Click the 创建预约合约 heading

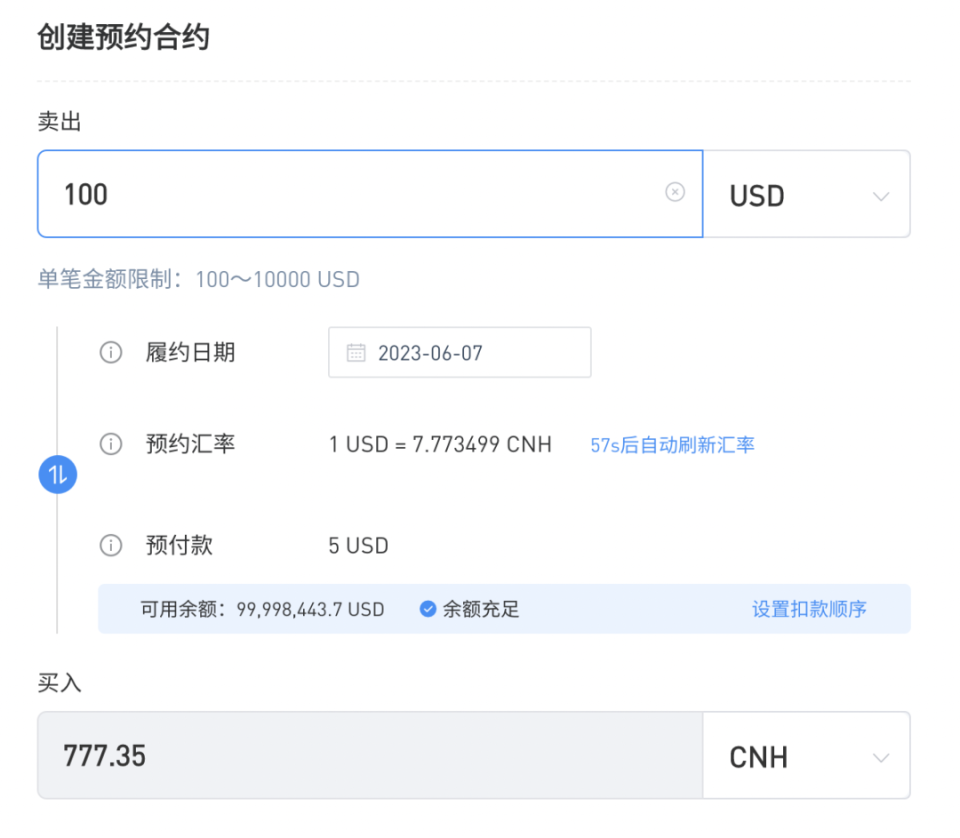tap(123, 37)
